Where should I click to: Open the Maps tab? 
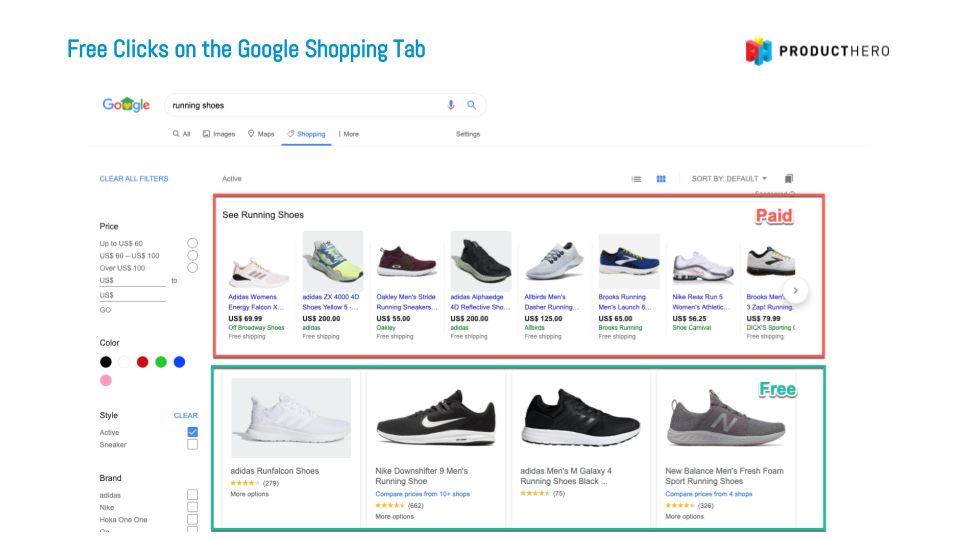pyautogui.click(x=261, y=134)
